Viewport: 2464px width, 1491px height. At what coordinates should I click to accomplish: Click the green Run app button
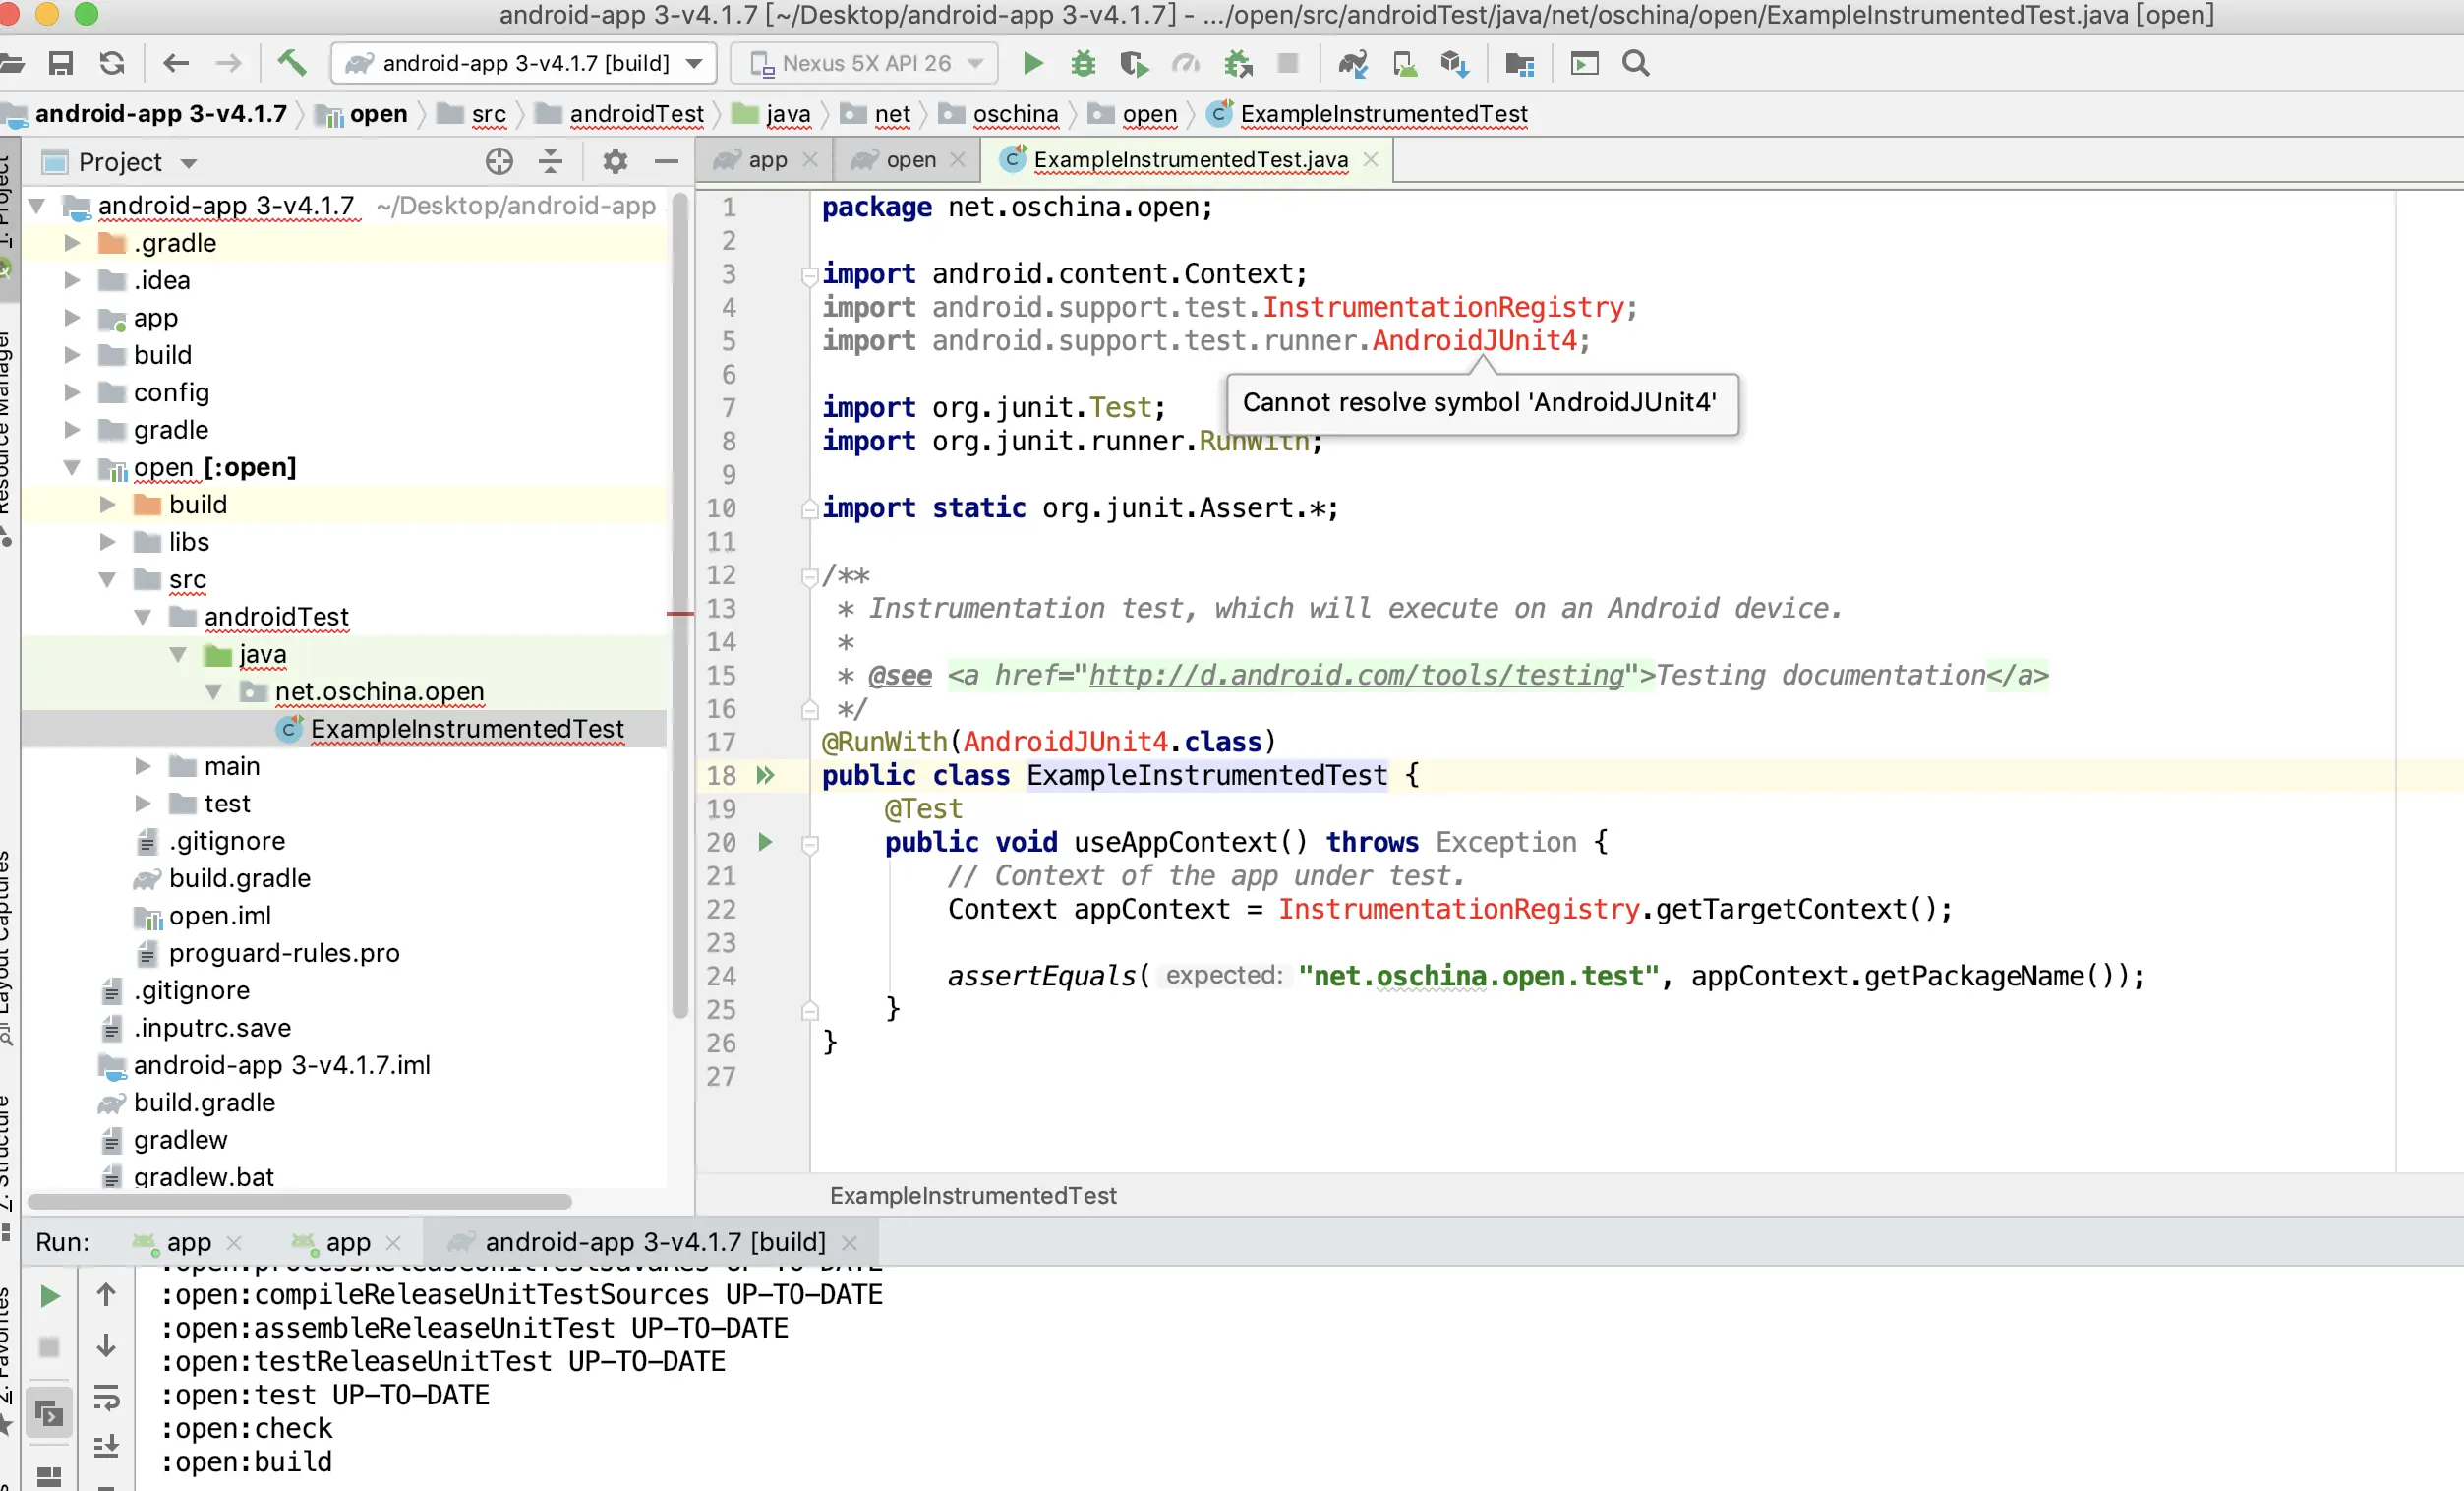[1033, 64]
